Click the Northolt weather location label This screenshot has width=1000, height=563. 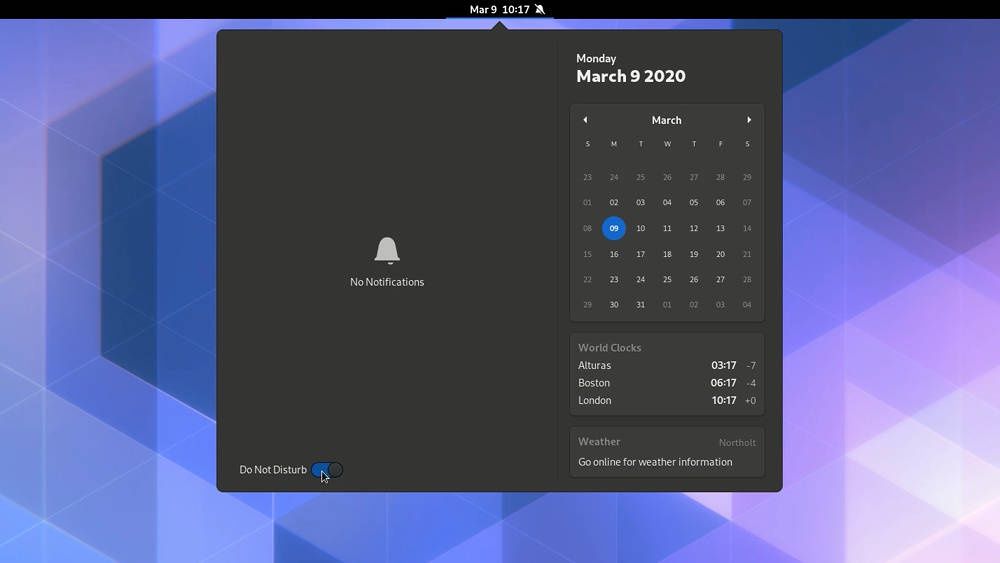tap(737, 442)
